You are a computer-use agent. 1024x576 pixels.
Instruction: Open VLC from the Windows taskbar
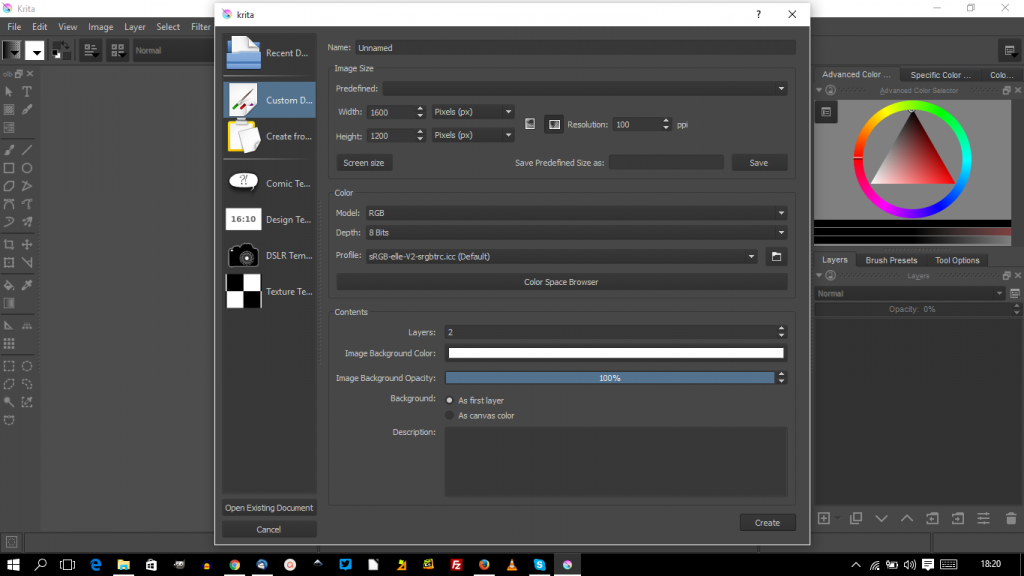coord(511,565)
